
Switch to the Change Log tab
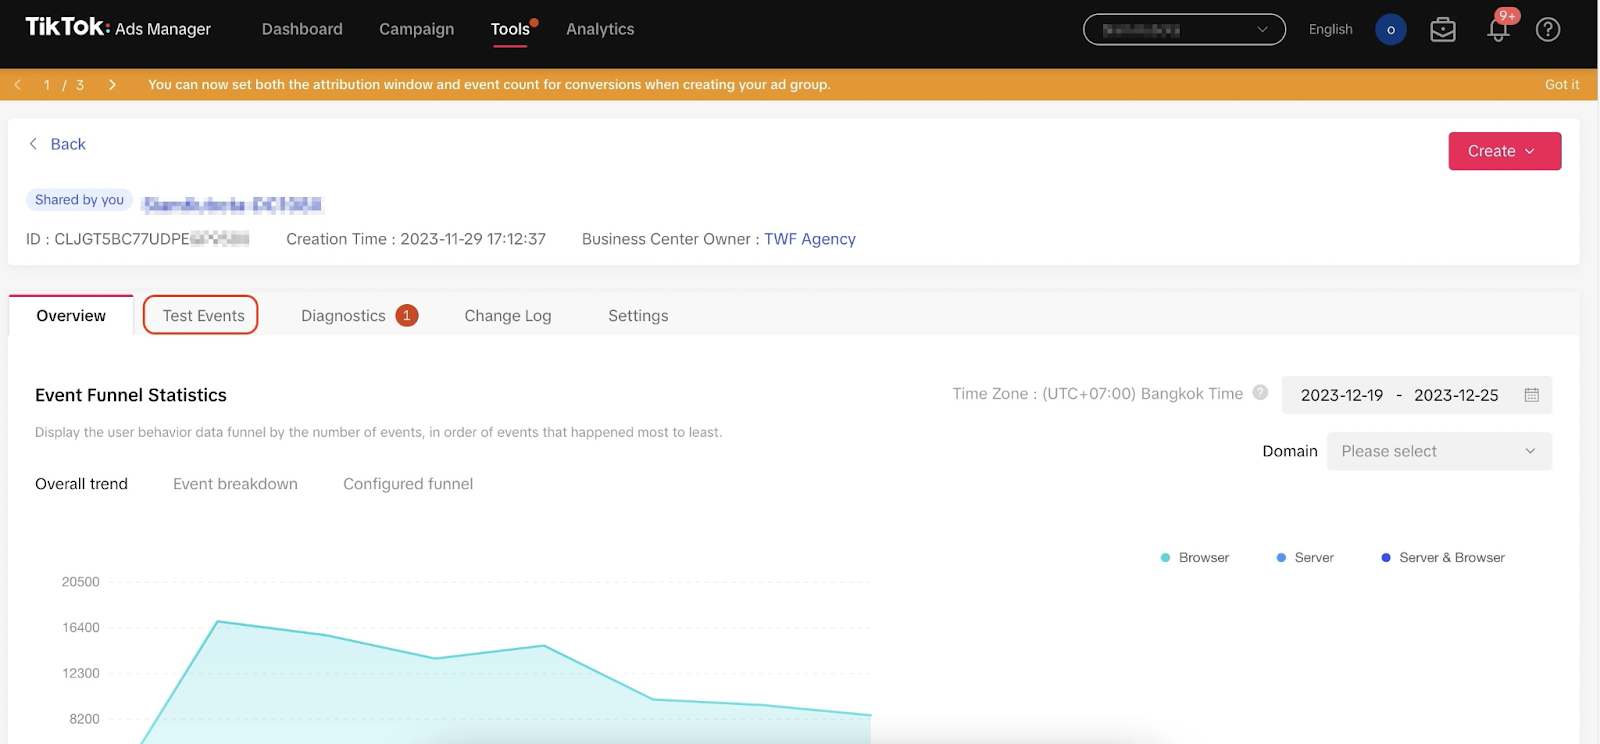(508, 316)
